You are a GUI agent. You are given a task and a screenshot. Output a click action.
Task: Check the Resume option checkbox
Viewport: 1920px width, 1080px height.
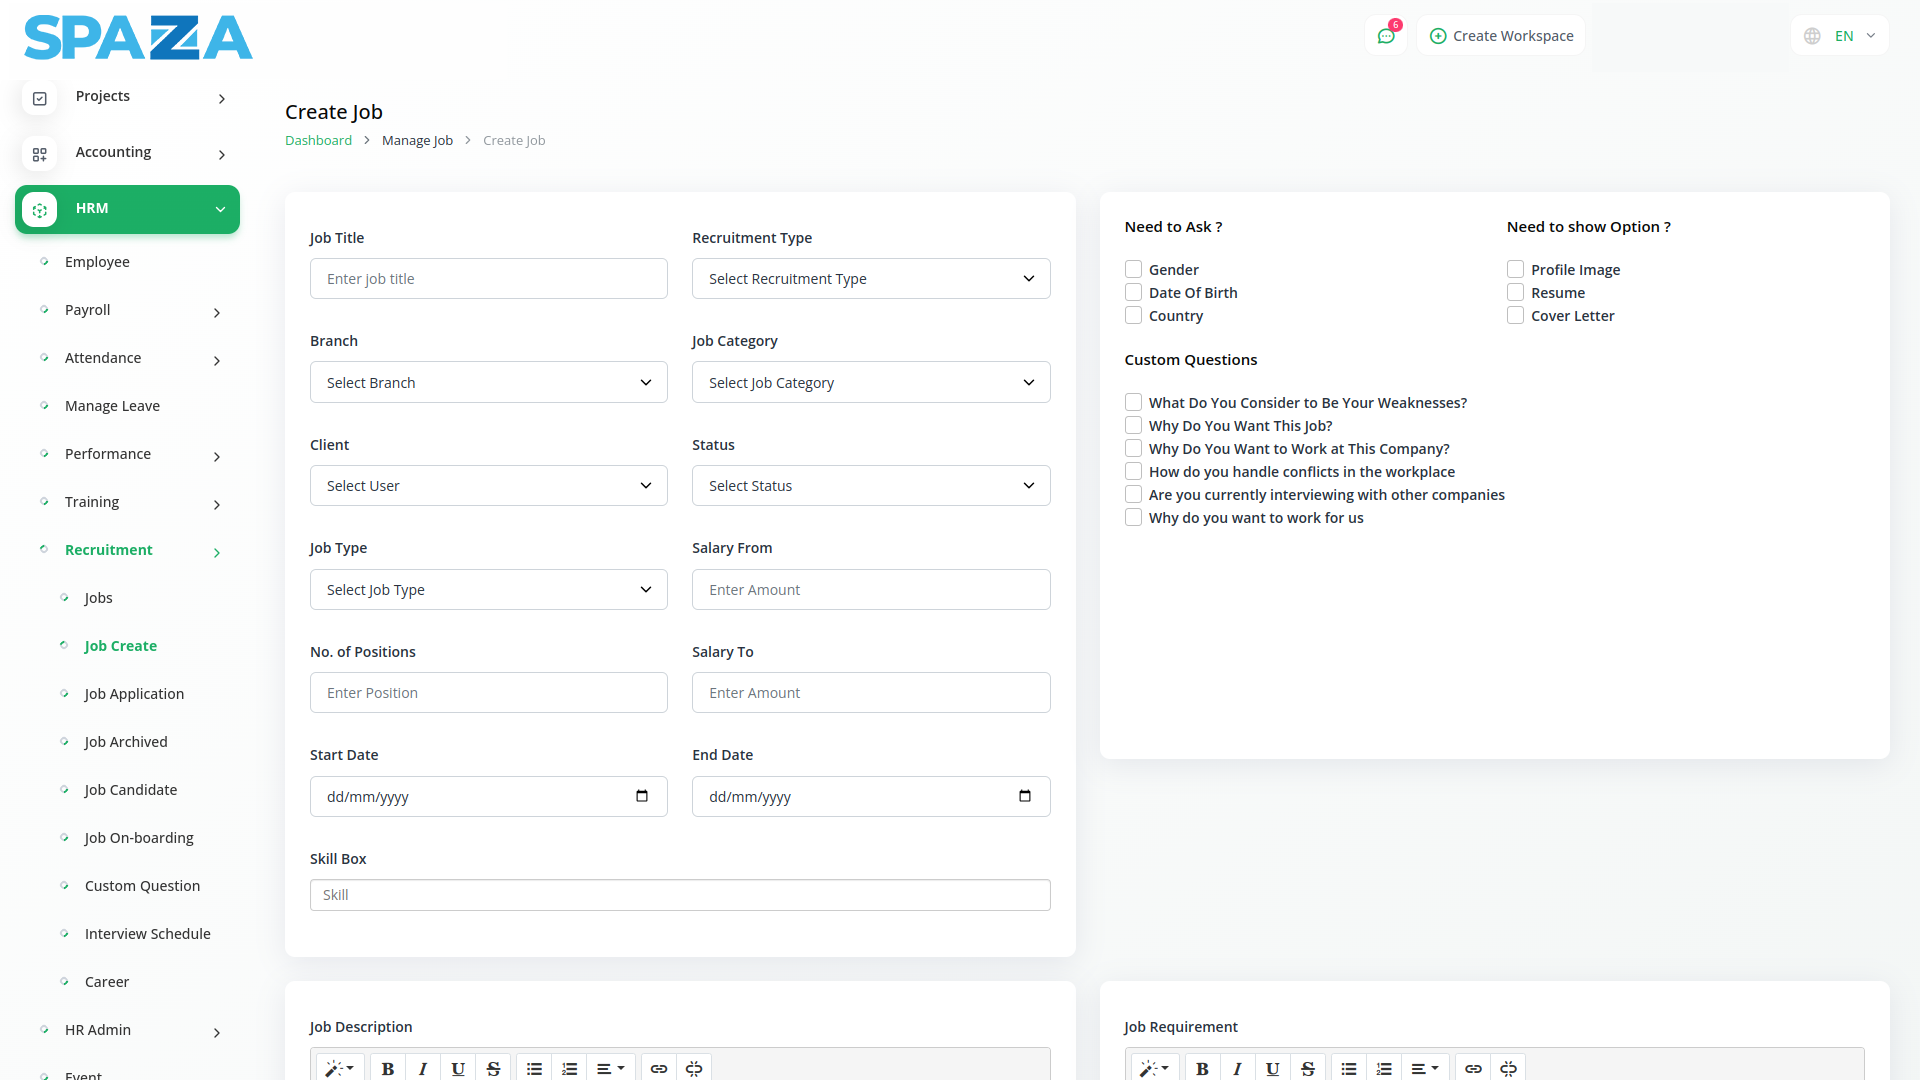tap(1515, 292)
